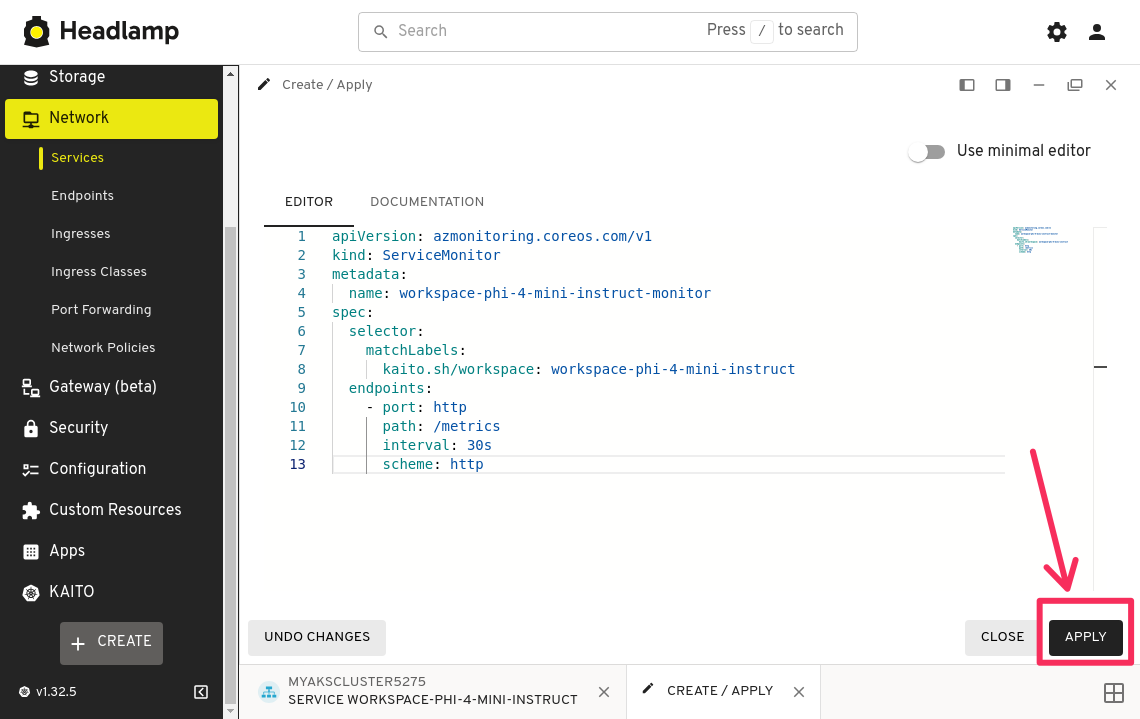This screenshot has height=719, width=1140.
Task: Click the editor minimap overview
Action: pos(1040,242)
